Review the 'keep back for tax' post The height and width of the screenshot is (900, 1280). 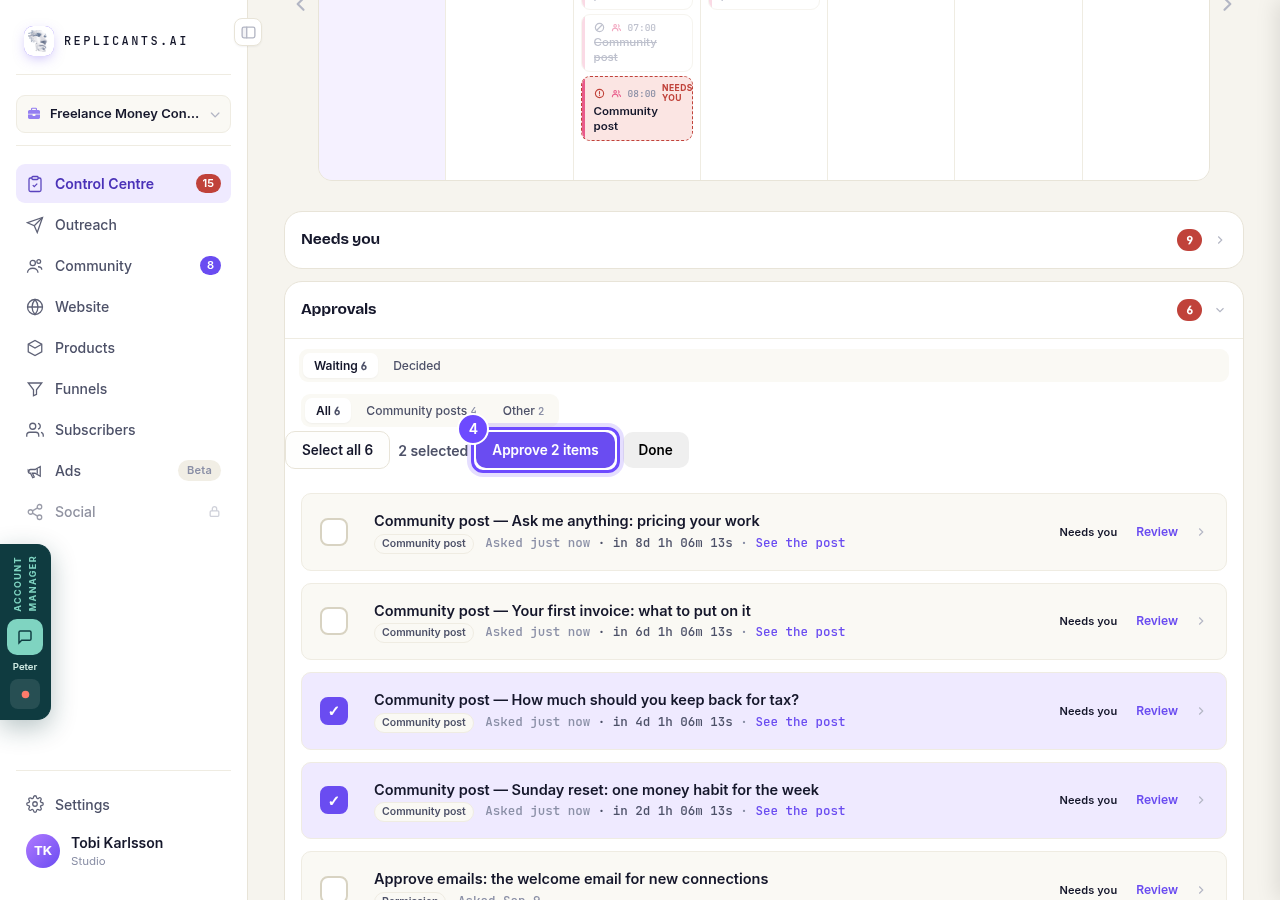[x=1157, y=711]
